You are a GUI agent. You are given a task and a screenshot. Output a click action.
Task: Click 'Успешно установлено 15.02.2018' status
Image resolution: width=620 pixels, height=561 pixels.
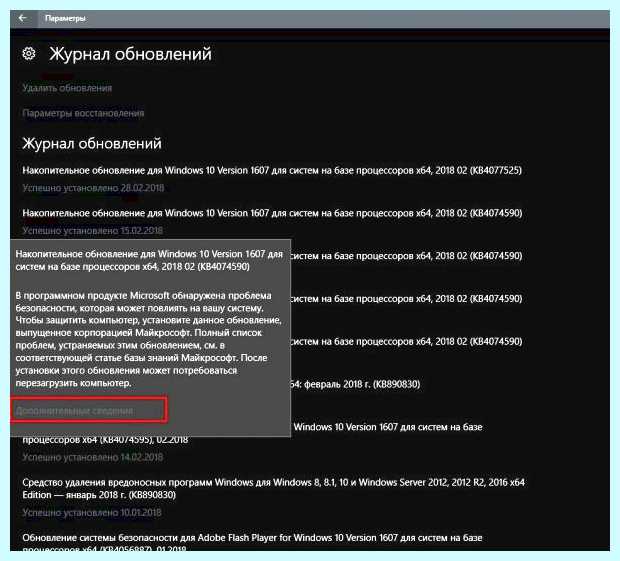[93, 230]
